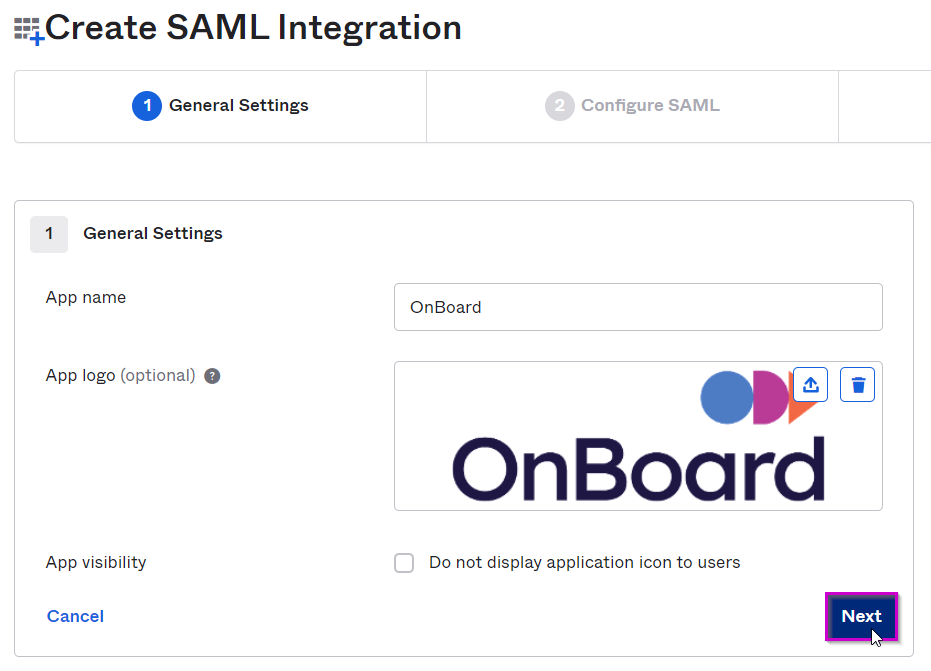
Task: Focus the App name input field
Action: pos(638,307)
